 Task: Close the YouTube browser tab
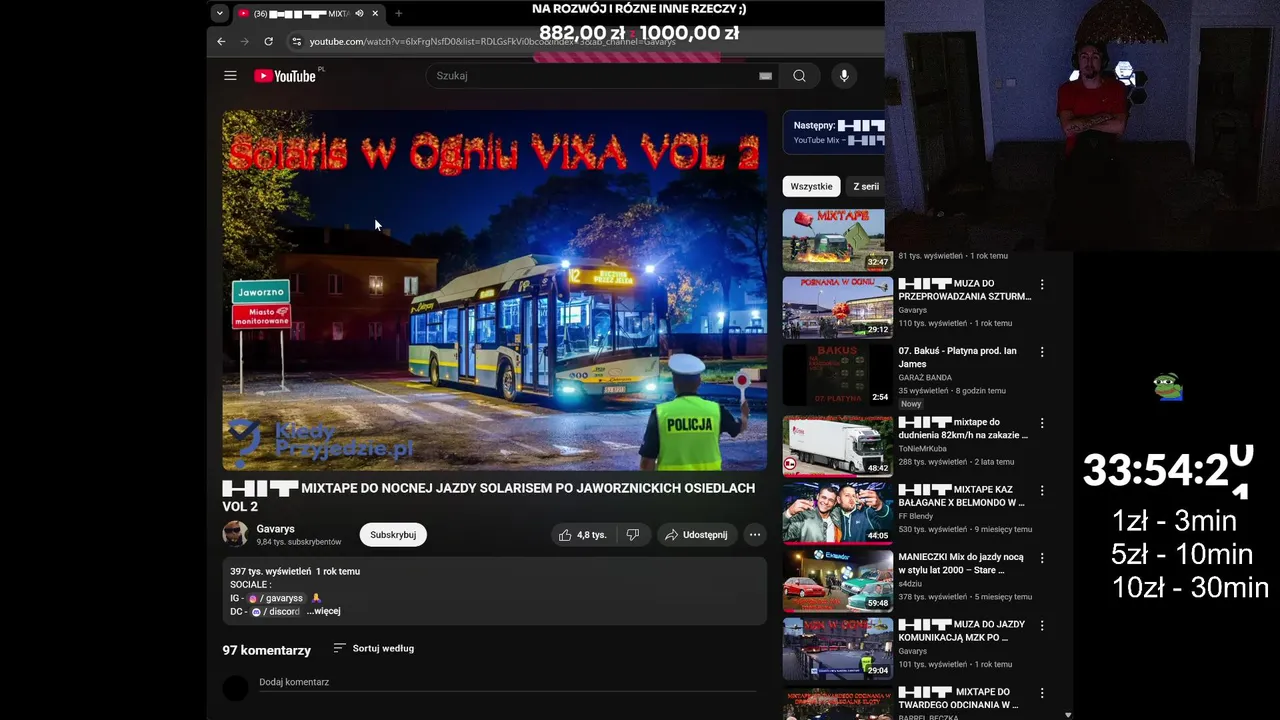pyautogui.click(x=375, y=13)
